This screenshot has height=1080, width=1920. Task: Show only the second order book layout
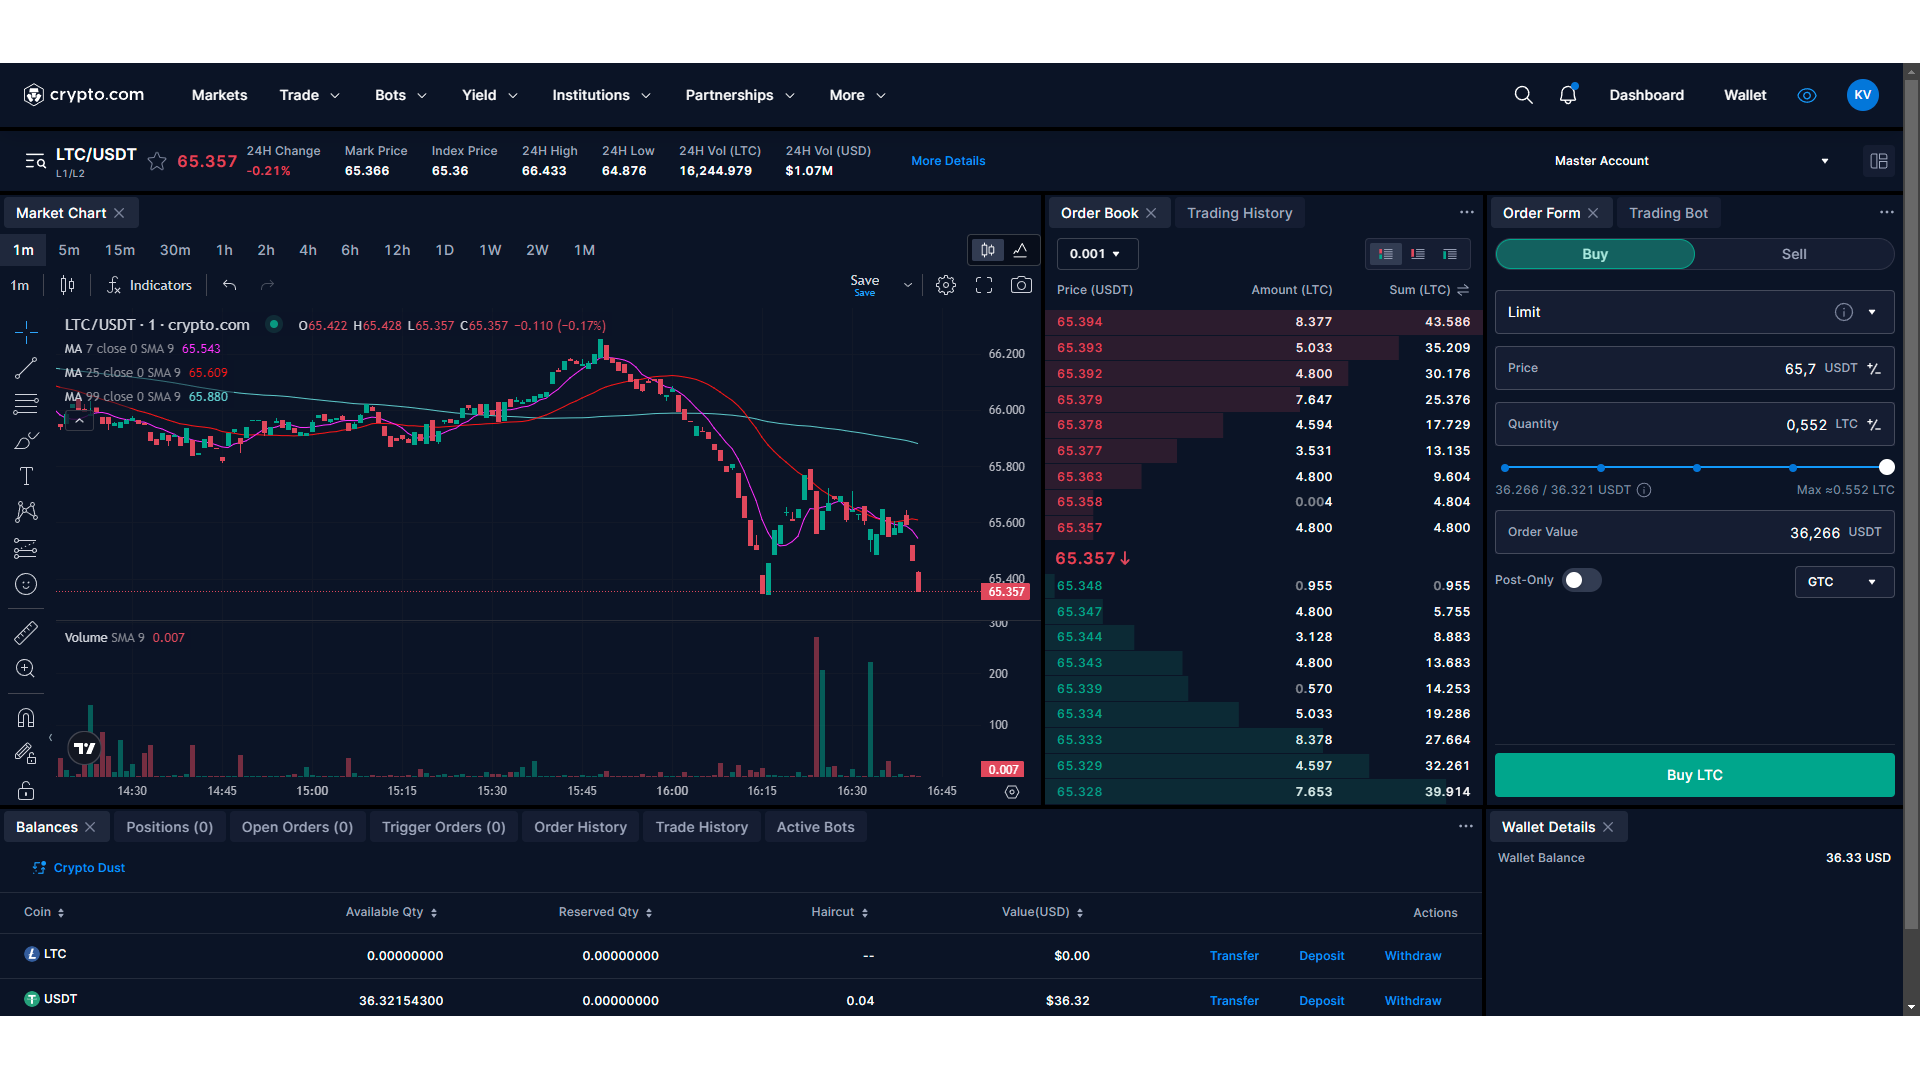click(x=1418, y=254)
